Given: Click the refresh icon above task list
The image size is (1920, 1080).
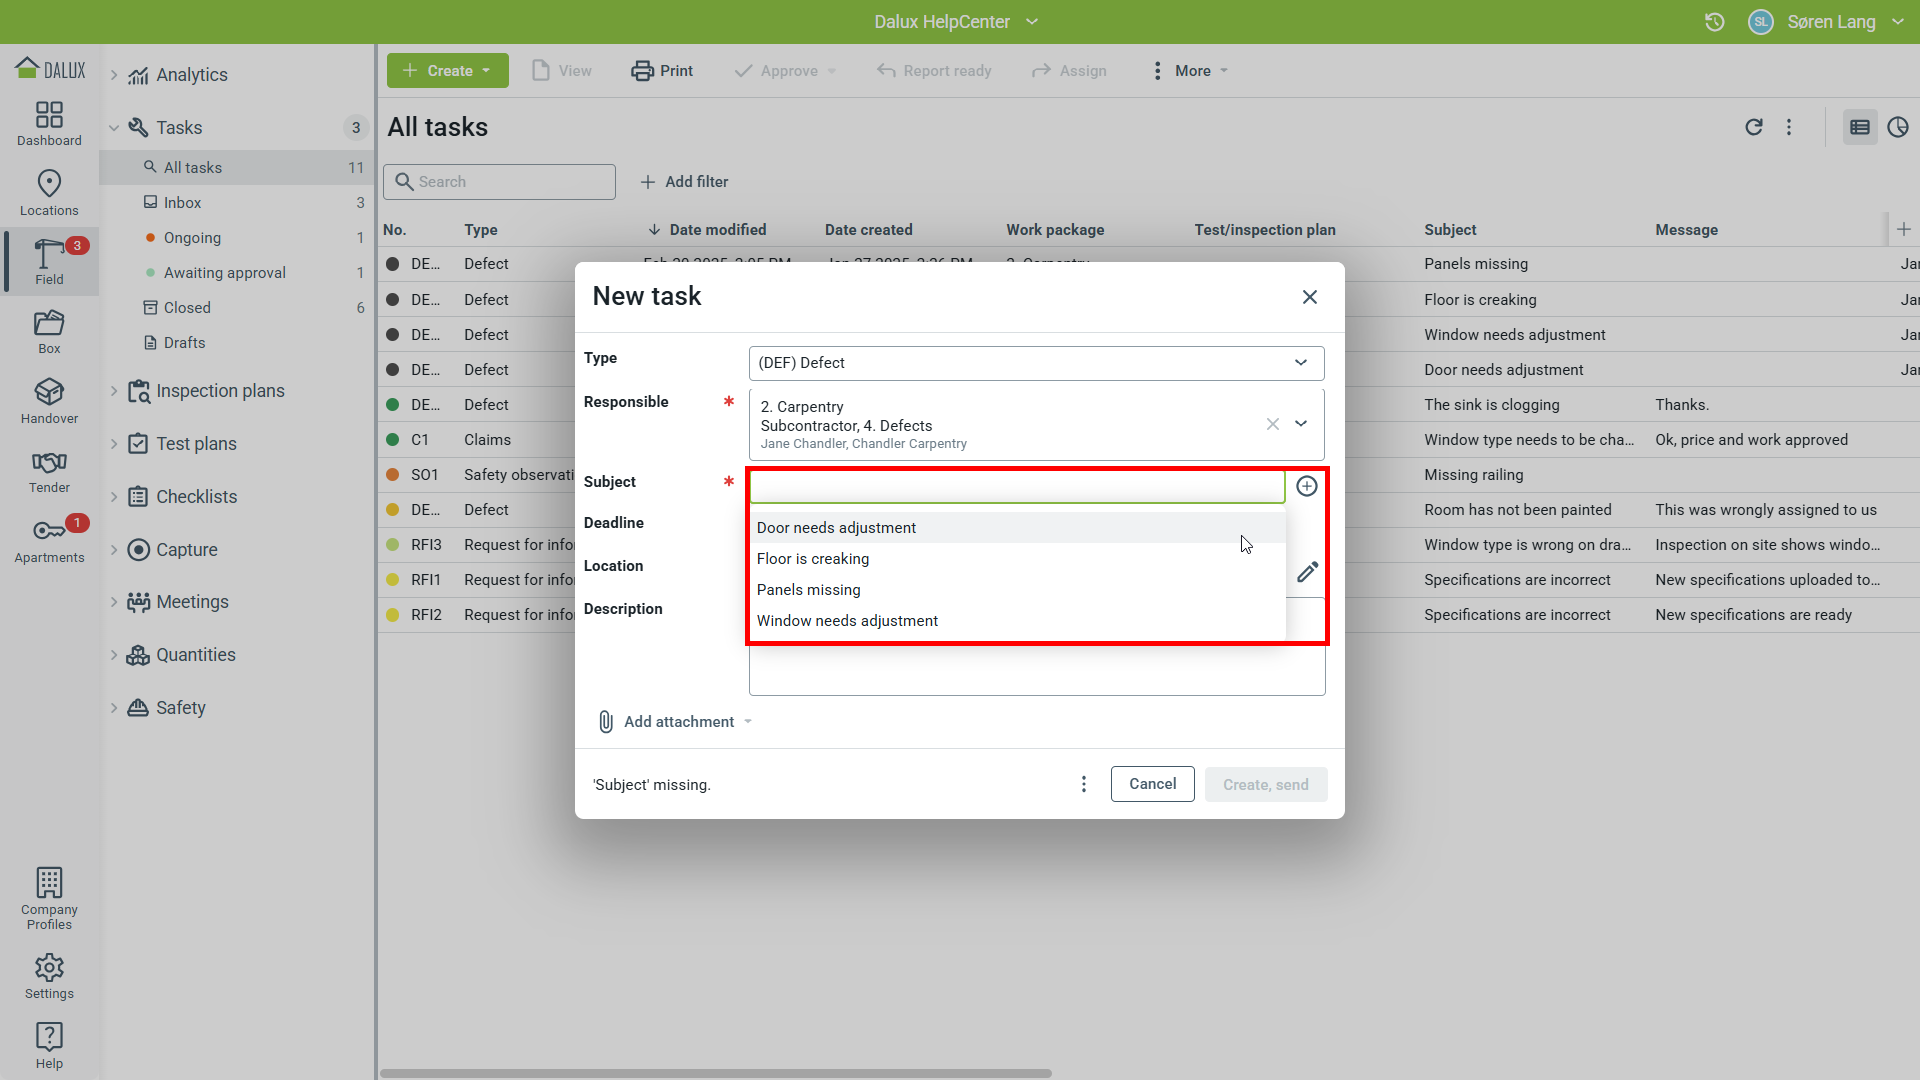Looking at the screenshot, I should tap(1753, 127).
